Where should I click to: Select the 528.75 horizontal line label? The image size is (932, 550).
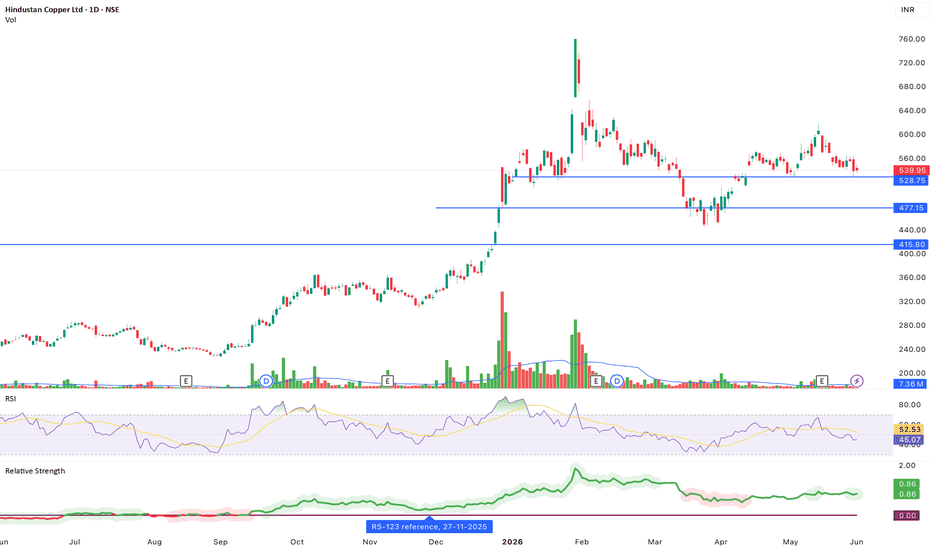[912, 181]
